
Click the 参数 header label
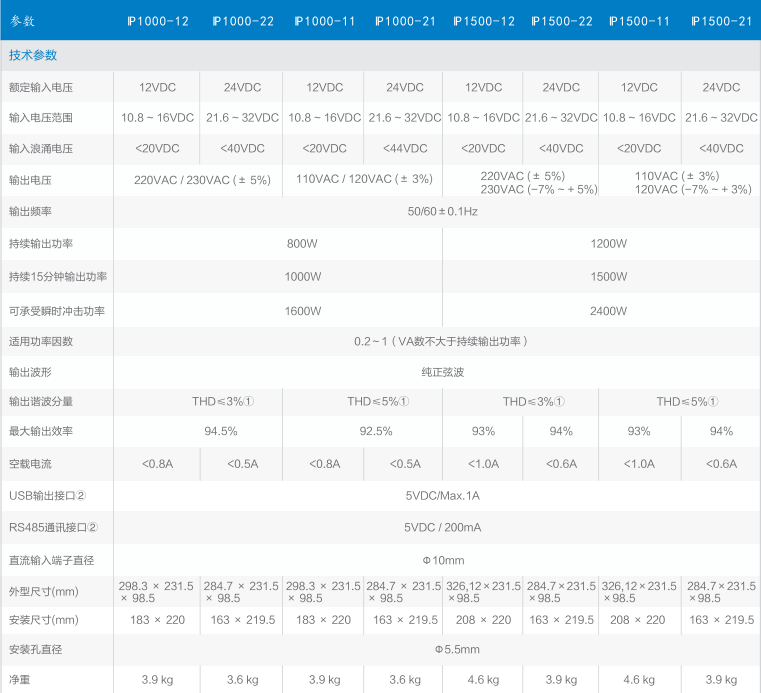click(x=23, y=21)
